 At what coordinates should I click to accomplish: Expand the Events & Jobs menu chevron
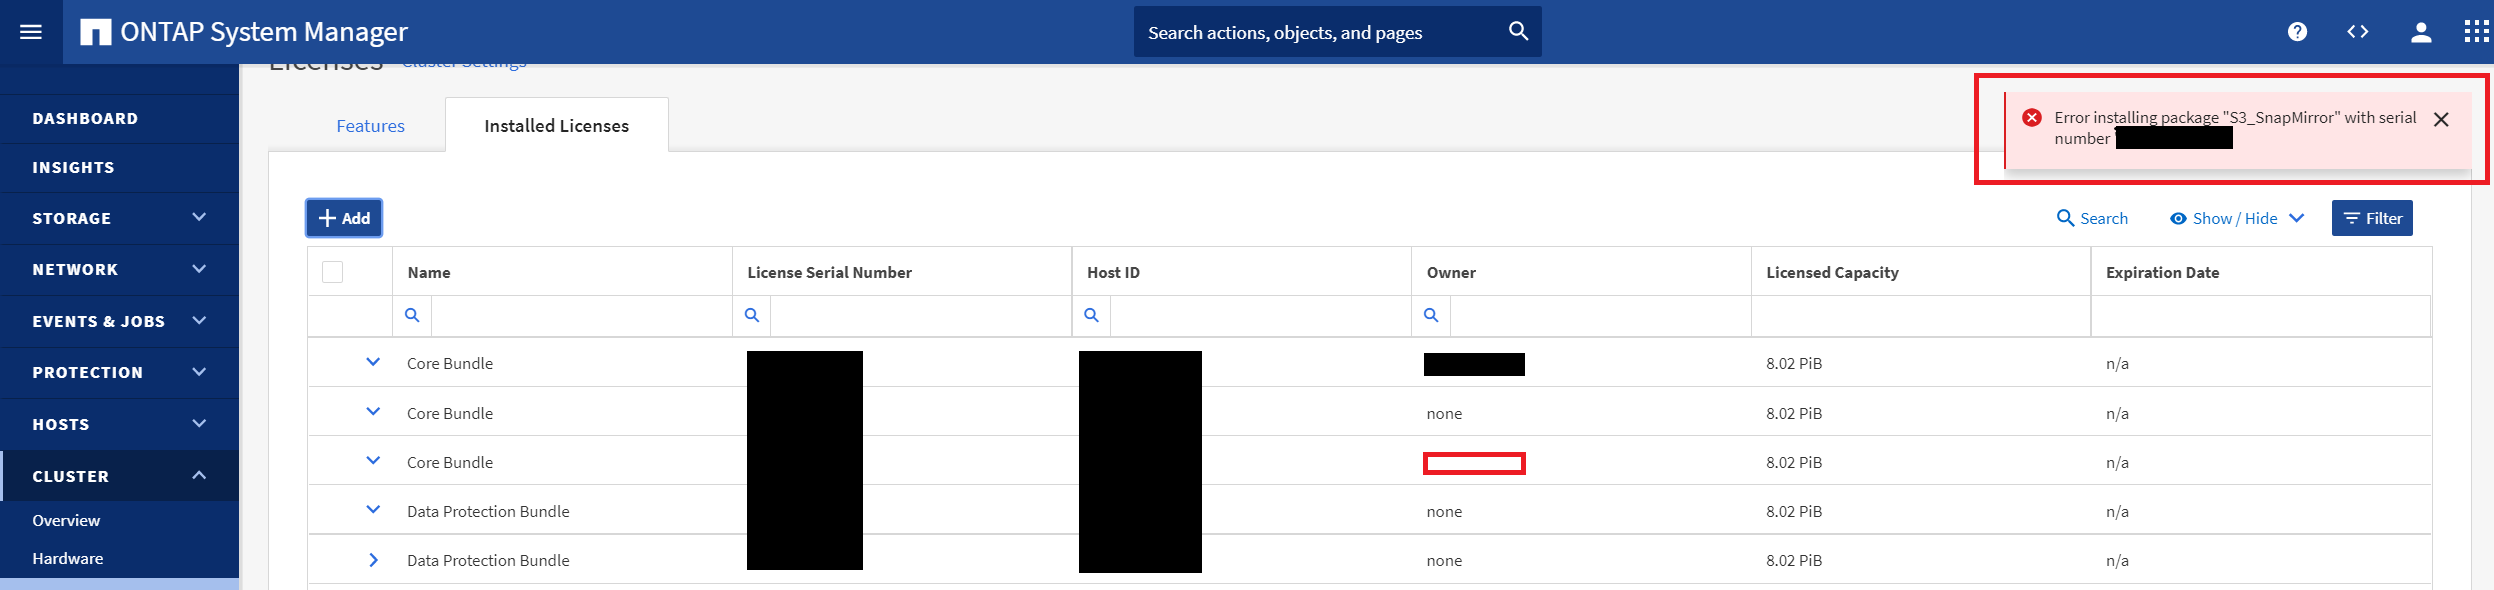199,320
